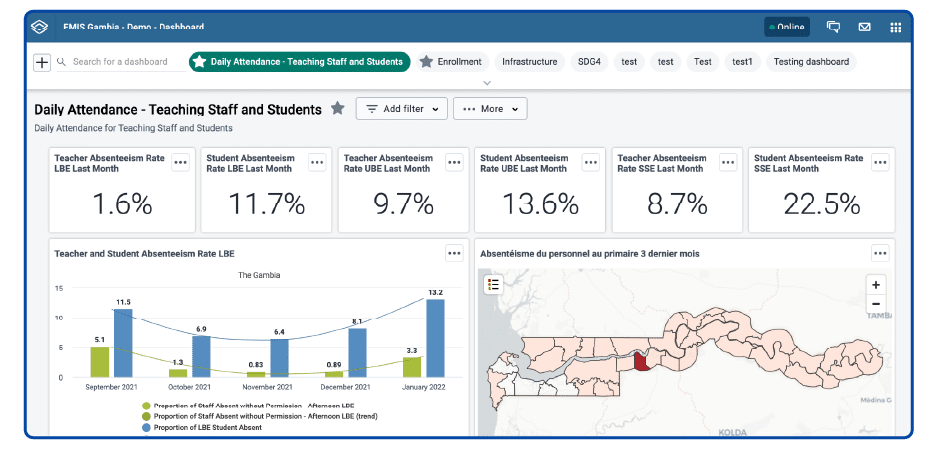Zoom out on the map
Screen dimensions: 938x464
click(876, 303)
